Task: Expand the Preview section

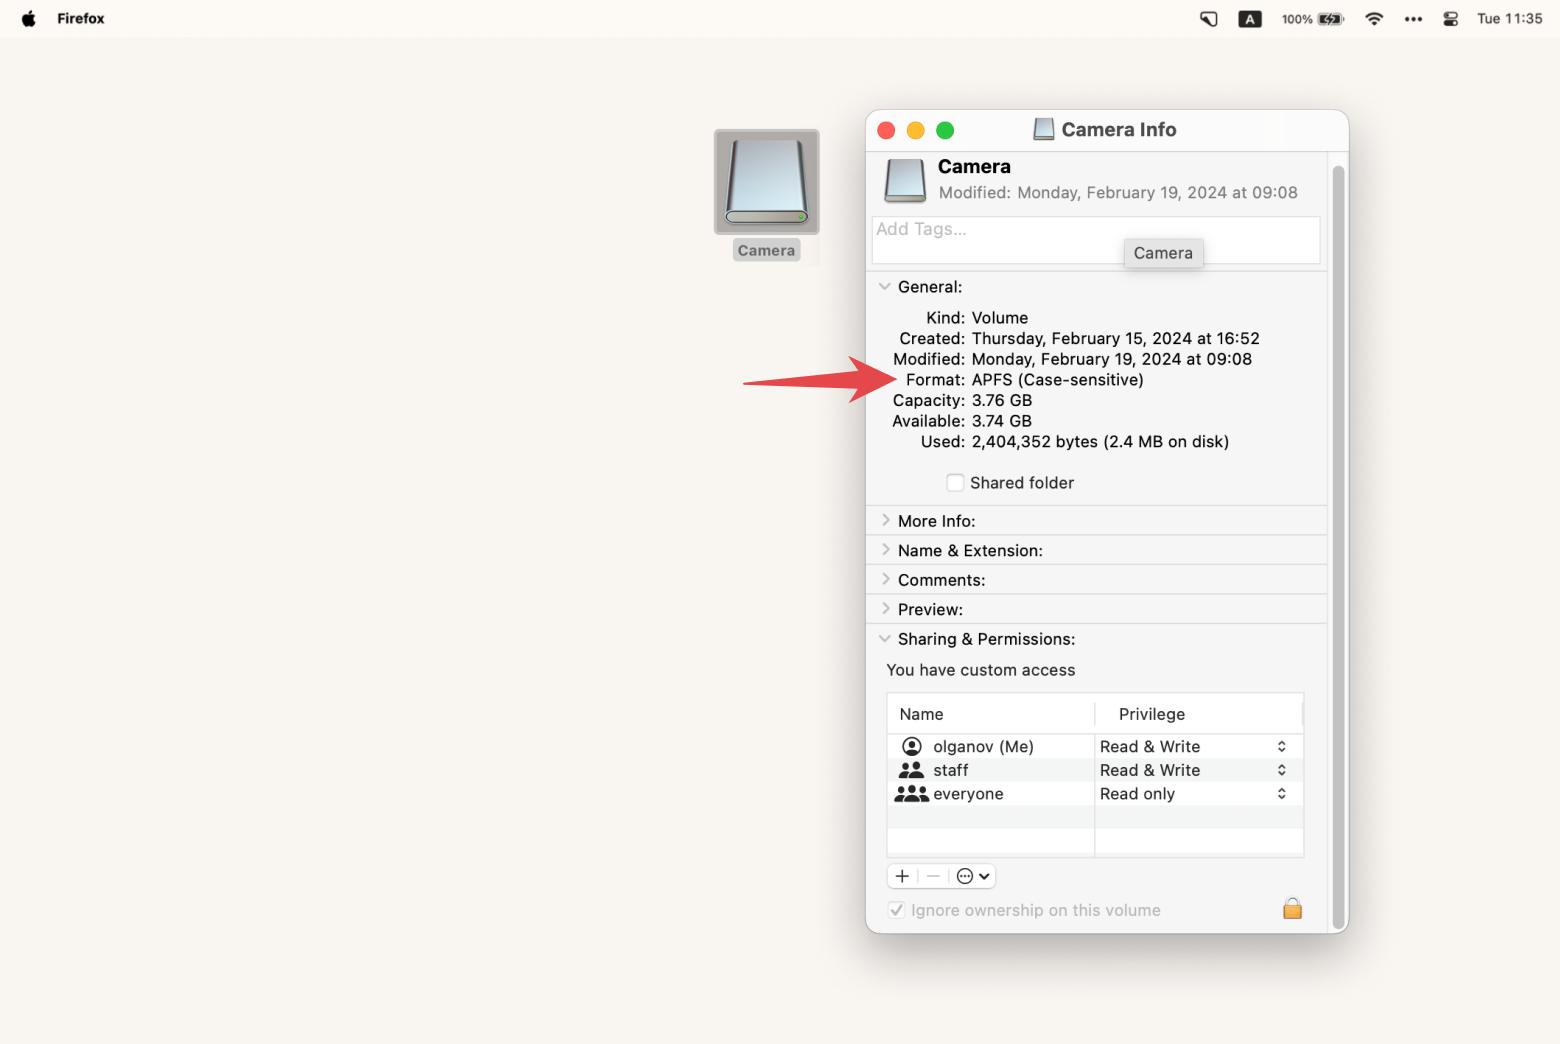Action: (885, 609)
